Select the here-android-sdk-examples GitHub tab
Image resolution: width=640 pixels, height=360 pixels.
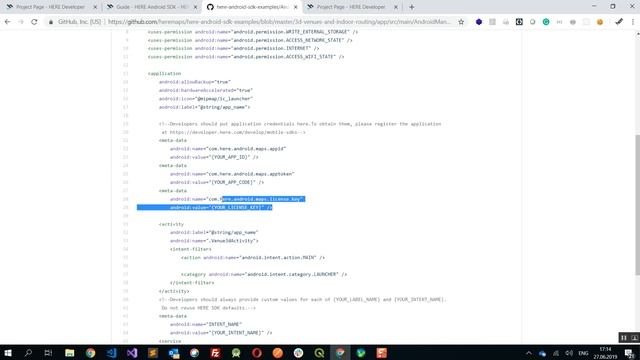click(x=252, y=7)
